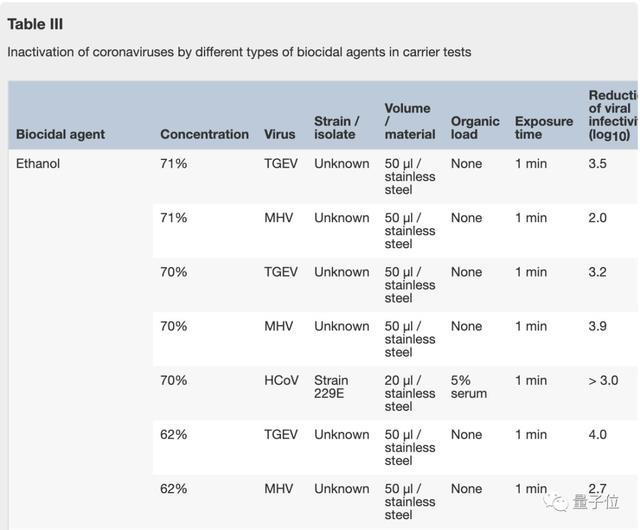Click the Strain 229E cell
This screenshot has height=530, width=640.
pyautogui.click(x=331, y=386)
